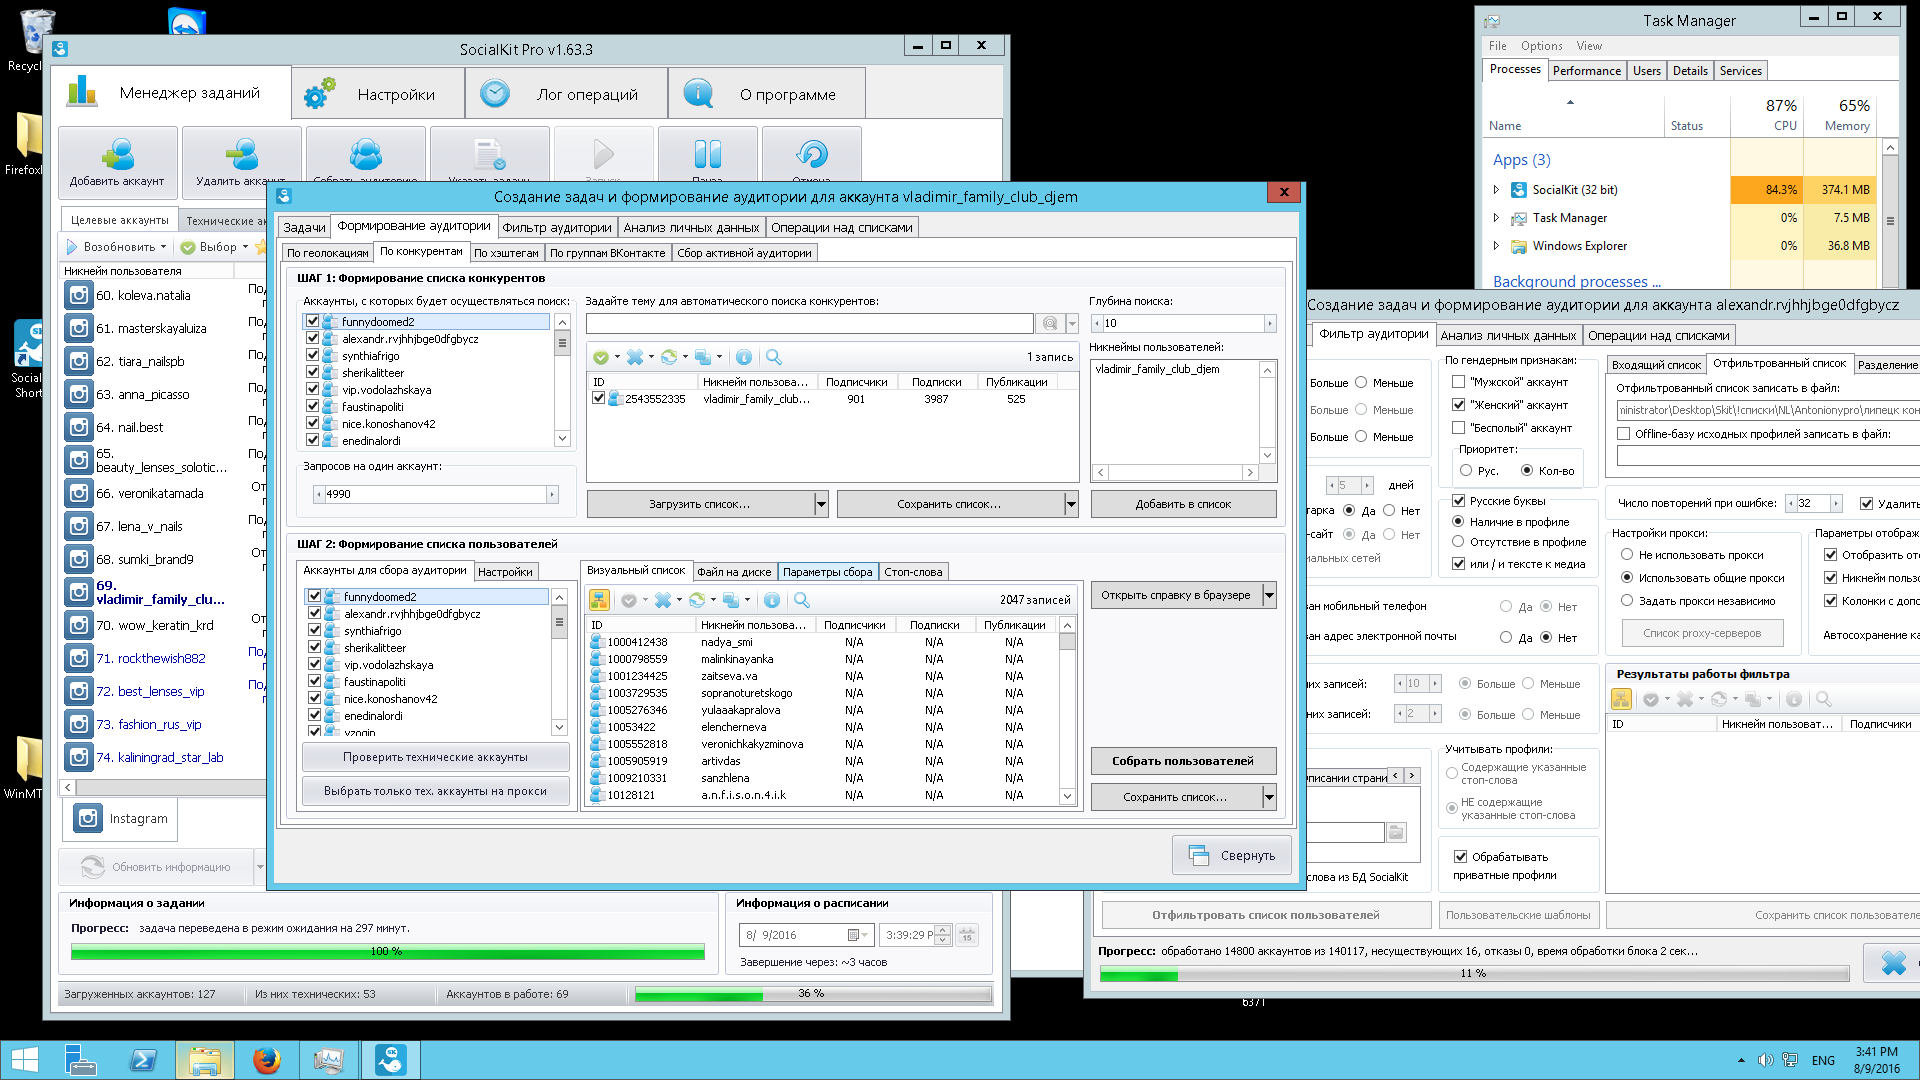Click Свернуть button
The height and width of the screenshot is (1080, 1920).
tap(1231, 855)
